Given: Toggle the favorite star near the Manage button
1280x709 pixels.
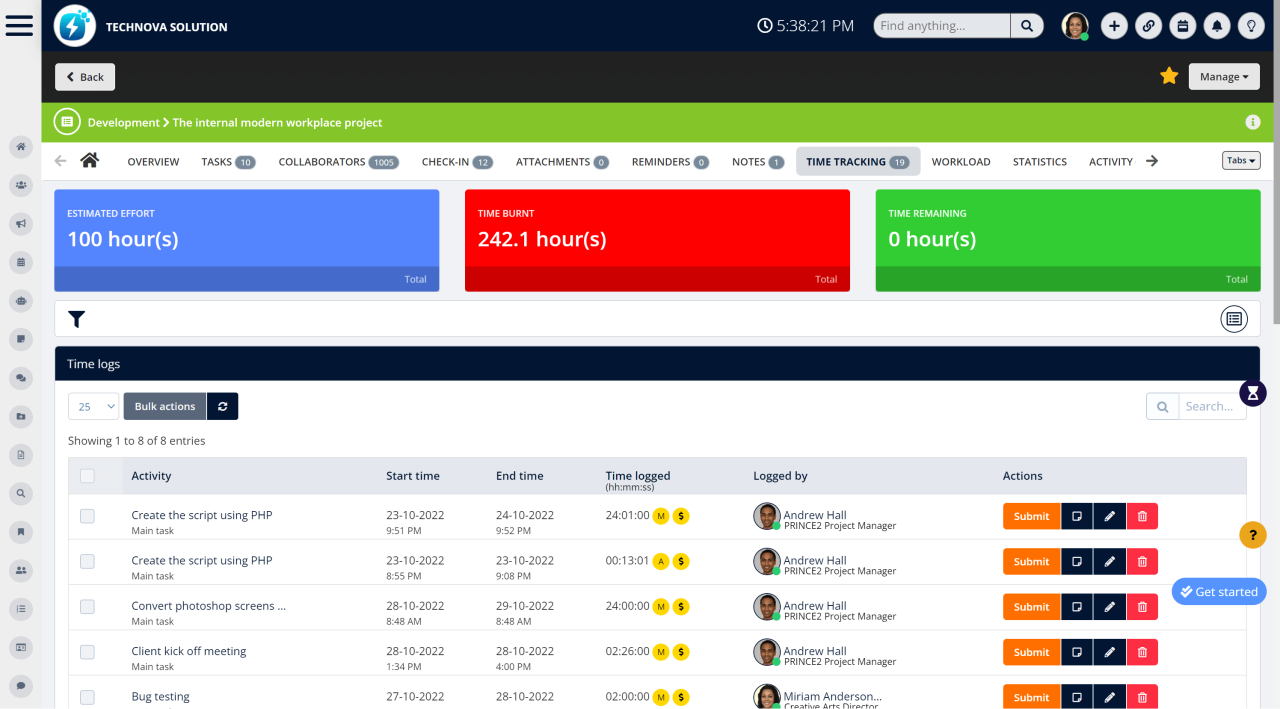Looking at the screenshot, I should pyautogui.click(x=1169, y=75).
